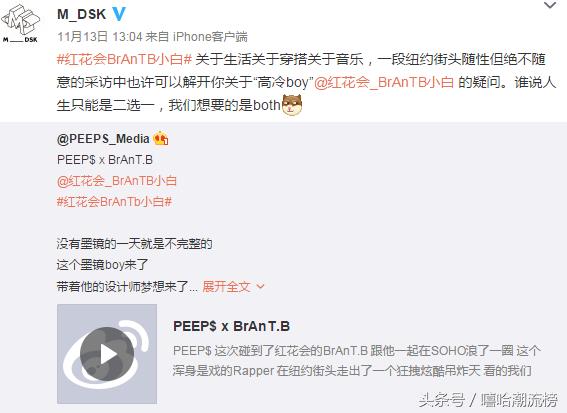Click the iPhone客户端 source link

[x=210, y=37]
